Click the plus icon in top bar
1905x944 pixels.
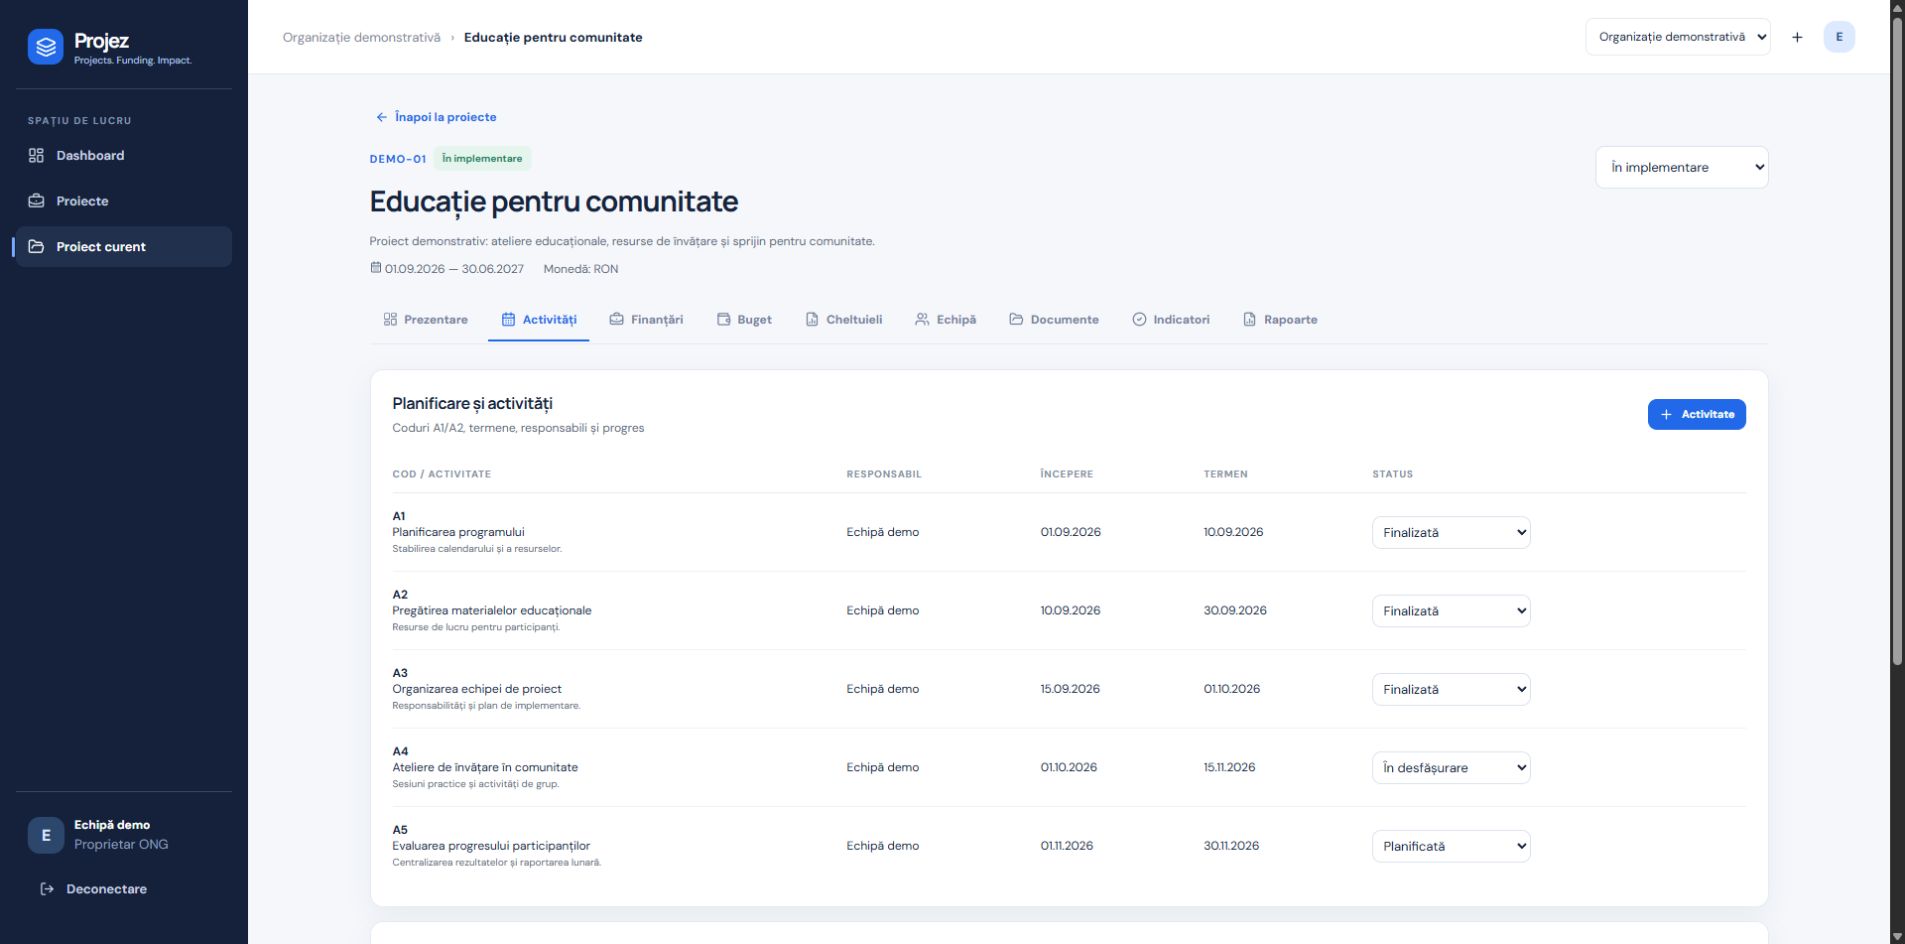(x=1797, y=37)
